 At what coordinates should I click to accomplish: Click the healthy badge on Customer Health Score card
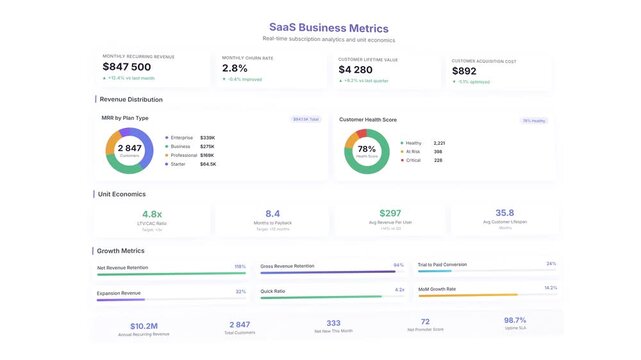coord(534,121)
